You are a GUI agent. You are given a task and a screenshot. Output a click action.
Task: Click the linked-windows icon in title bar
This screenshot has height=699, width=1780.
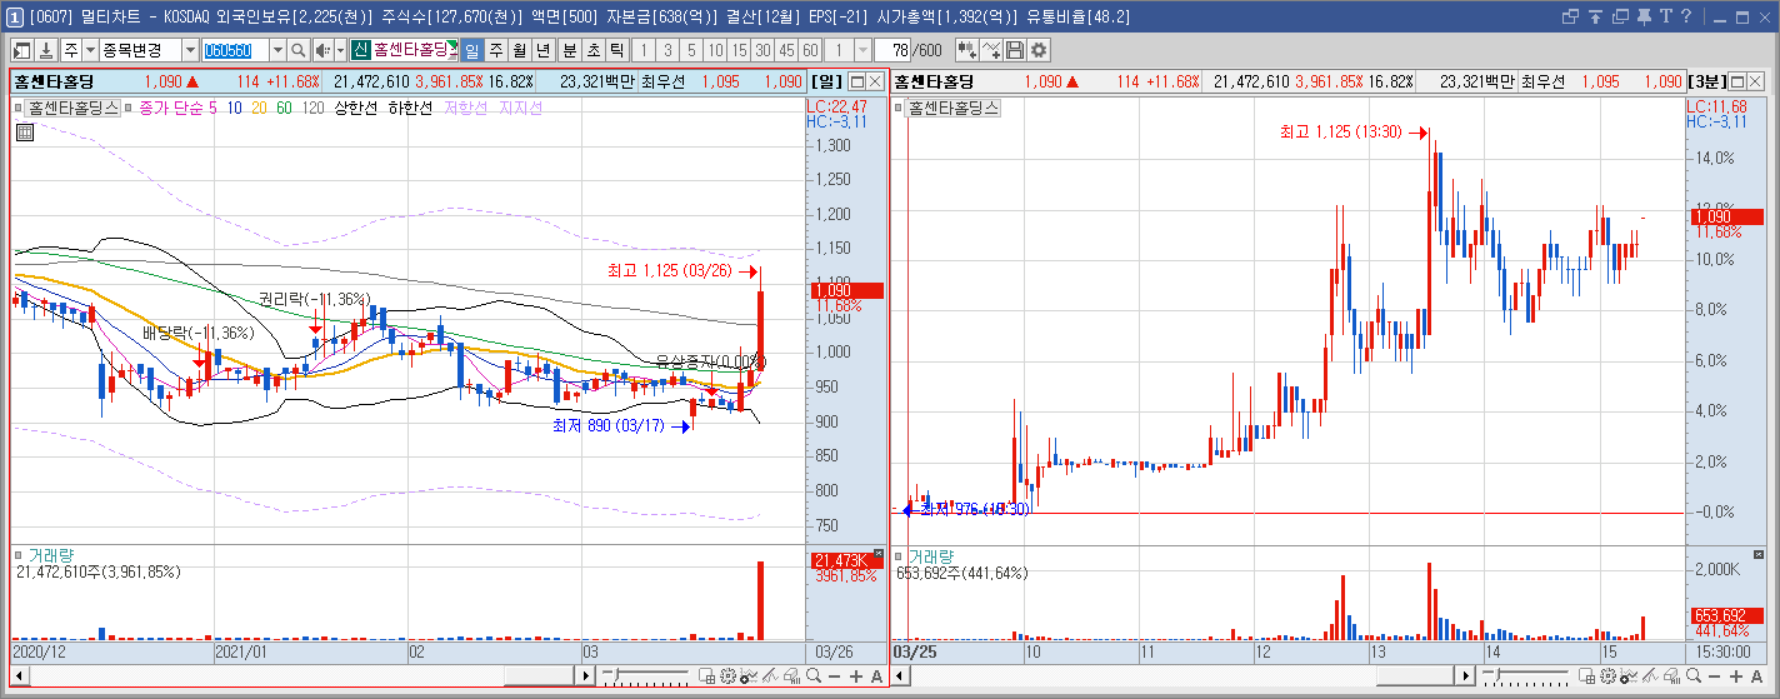(1570, 17)
